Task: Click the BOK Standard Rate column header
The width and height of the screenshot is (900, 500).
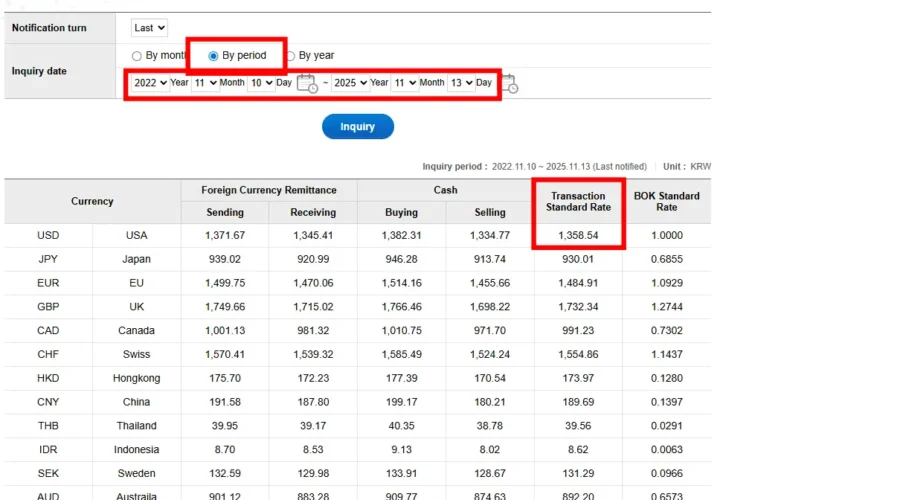Action: coord(666,201)
